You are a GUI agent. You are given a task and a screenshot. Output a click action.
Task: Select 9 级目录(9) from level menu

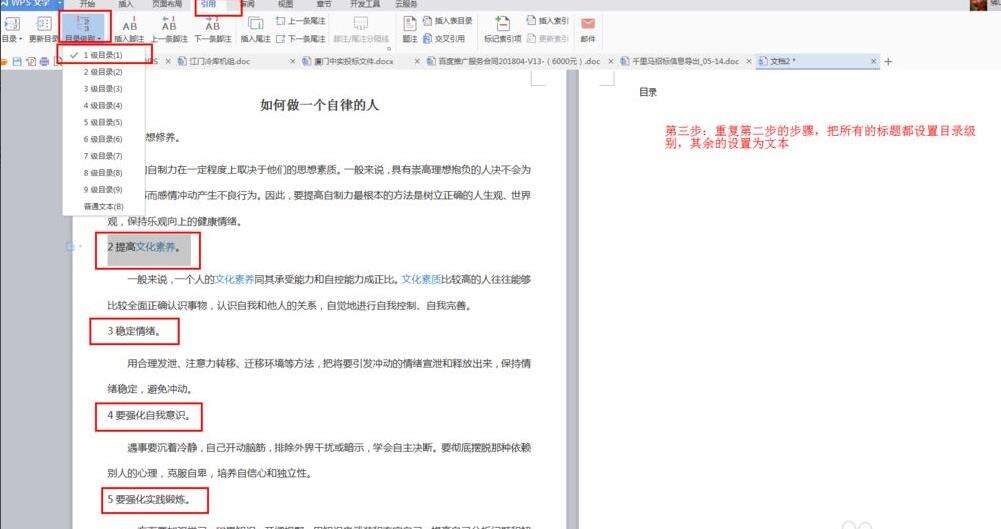(x=104, y=190)
